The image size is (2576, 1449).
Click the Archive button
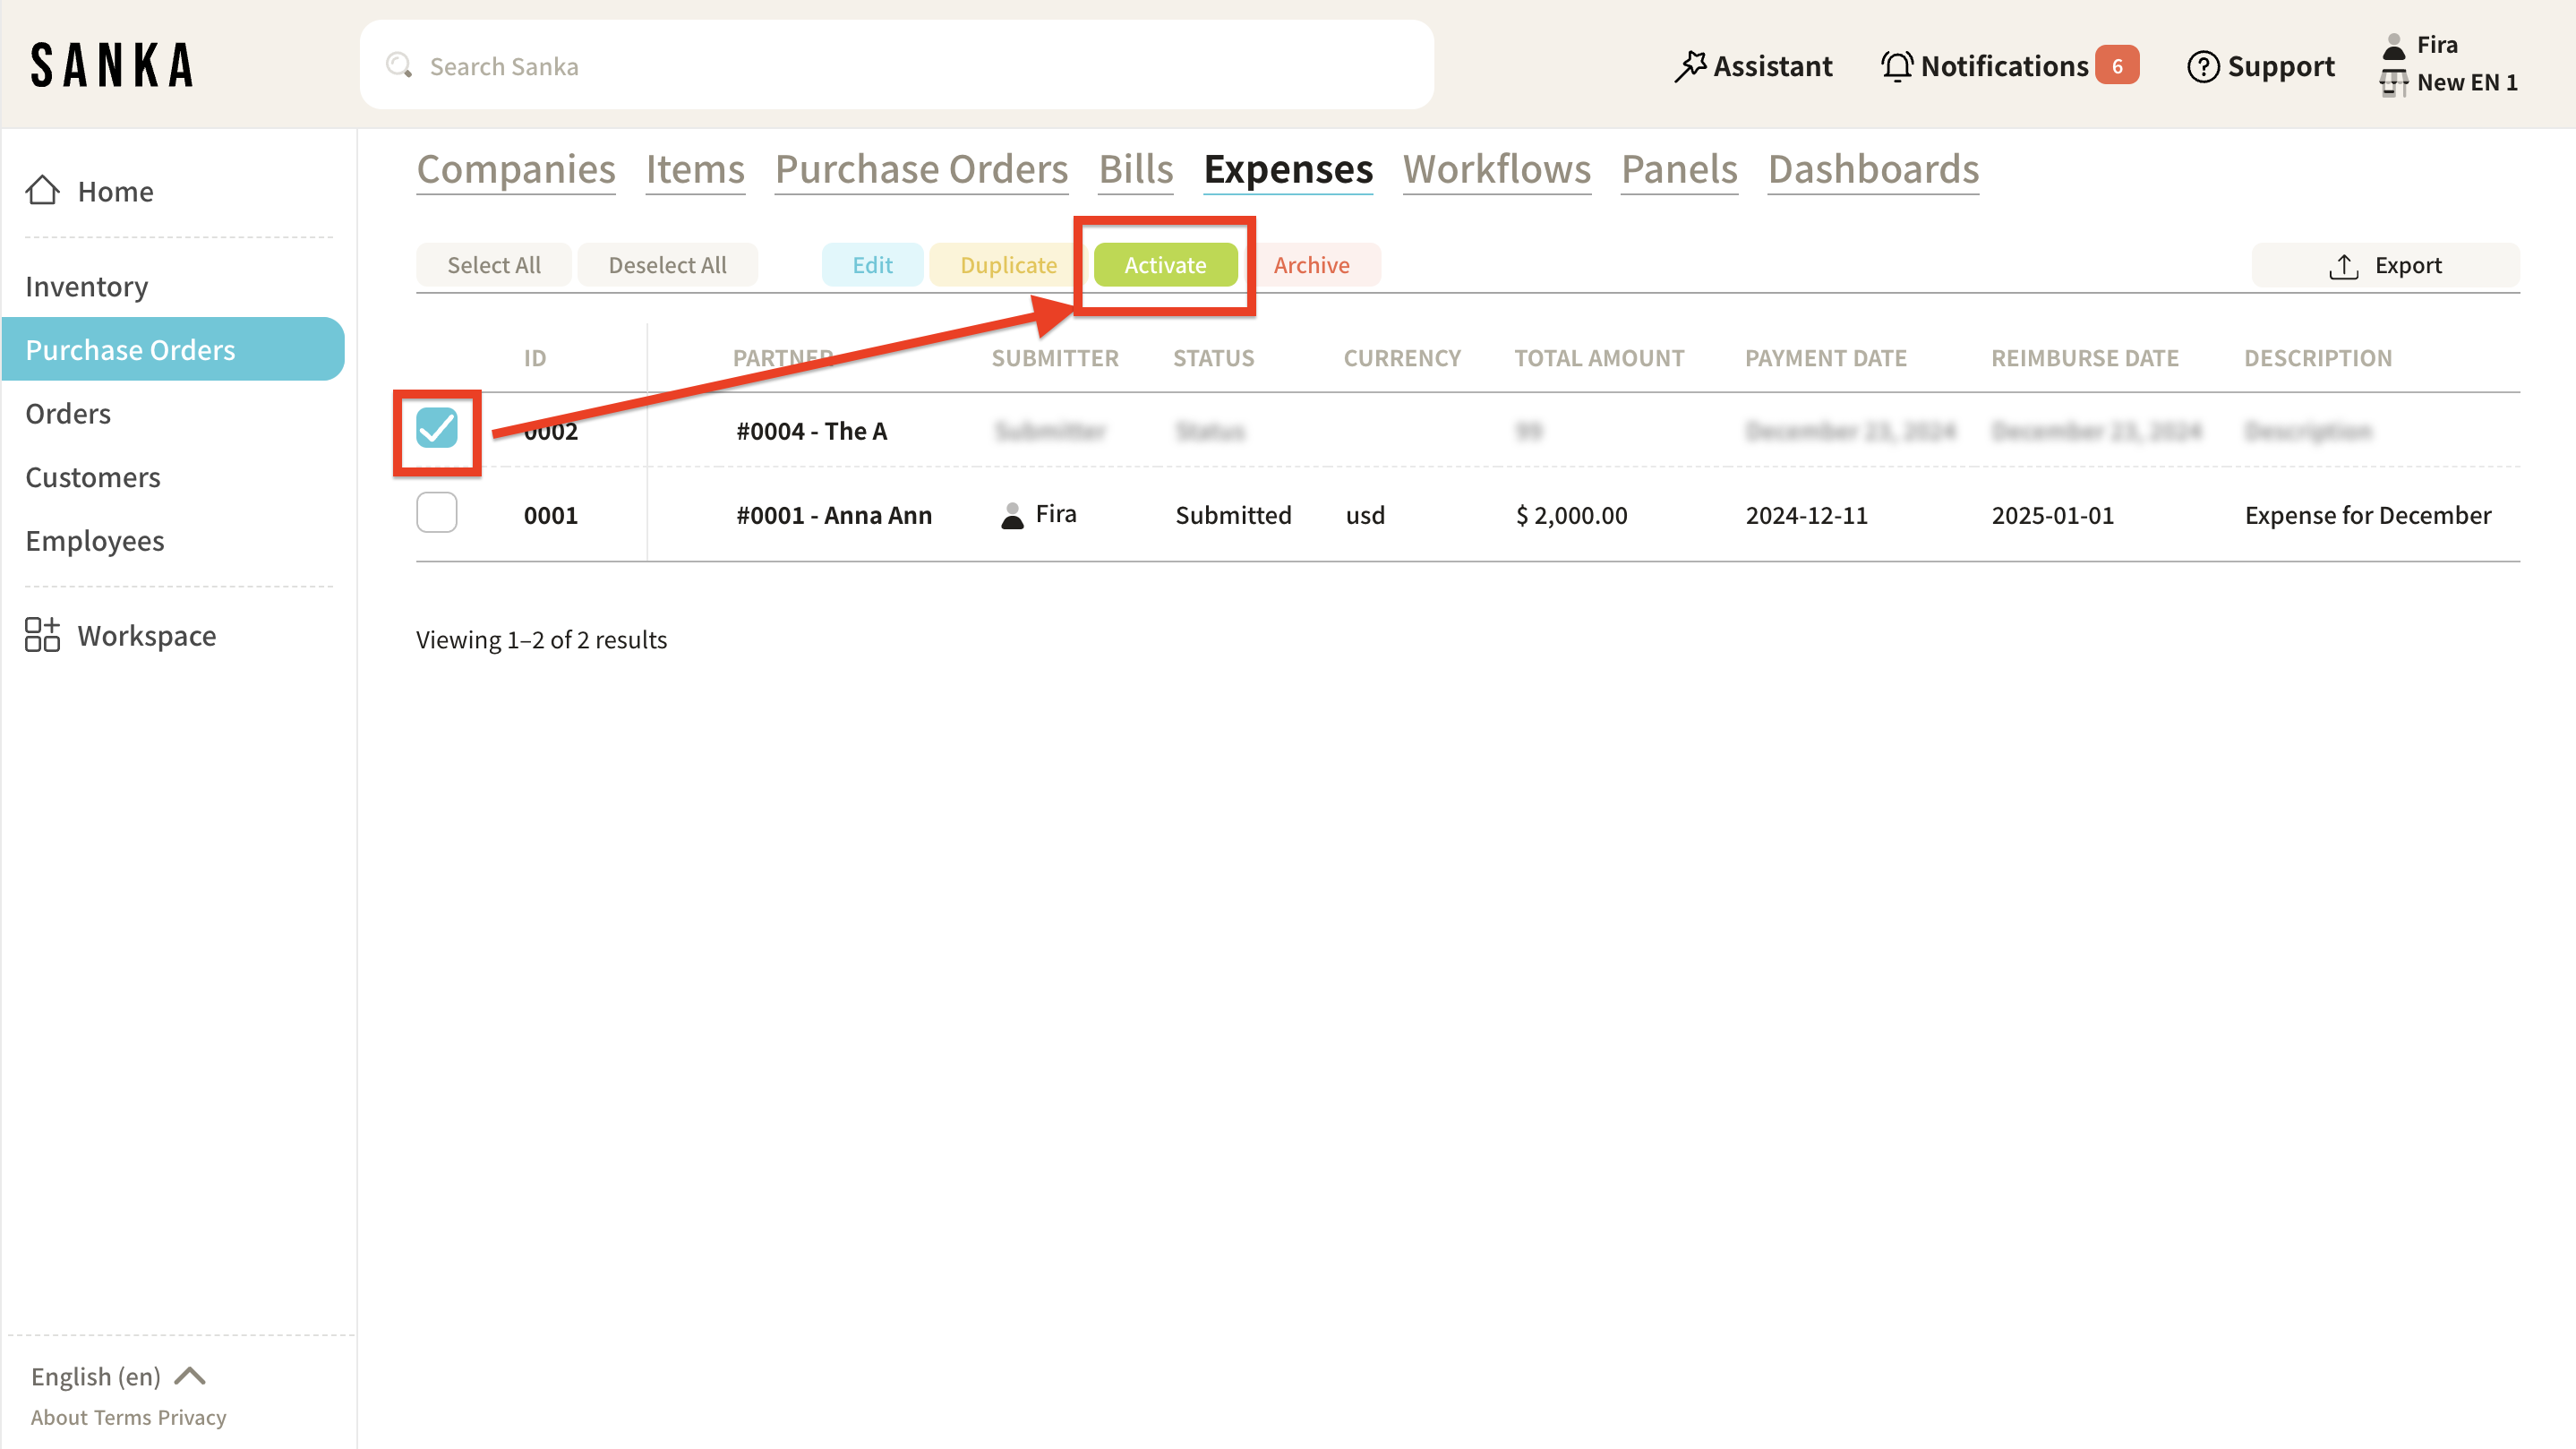coord(1311,265)
